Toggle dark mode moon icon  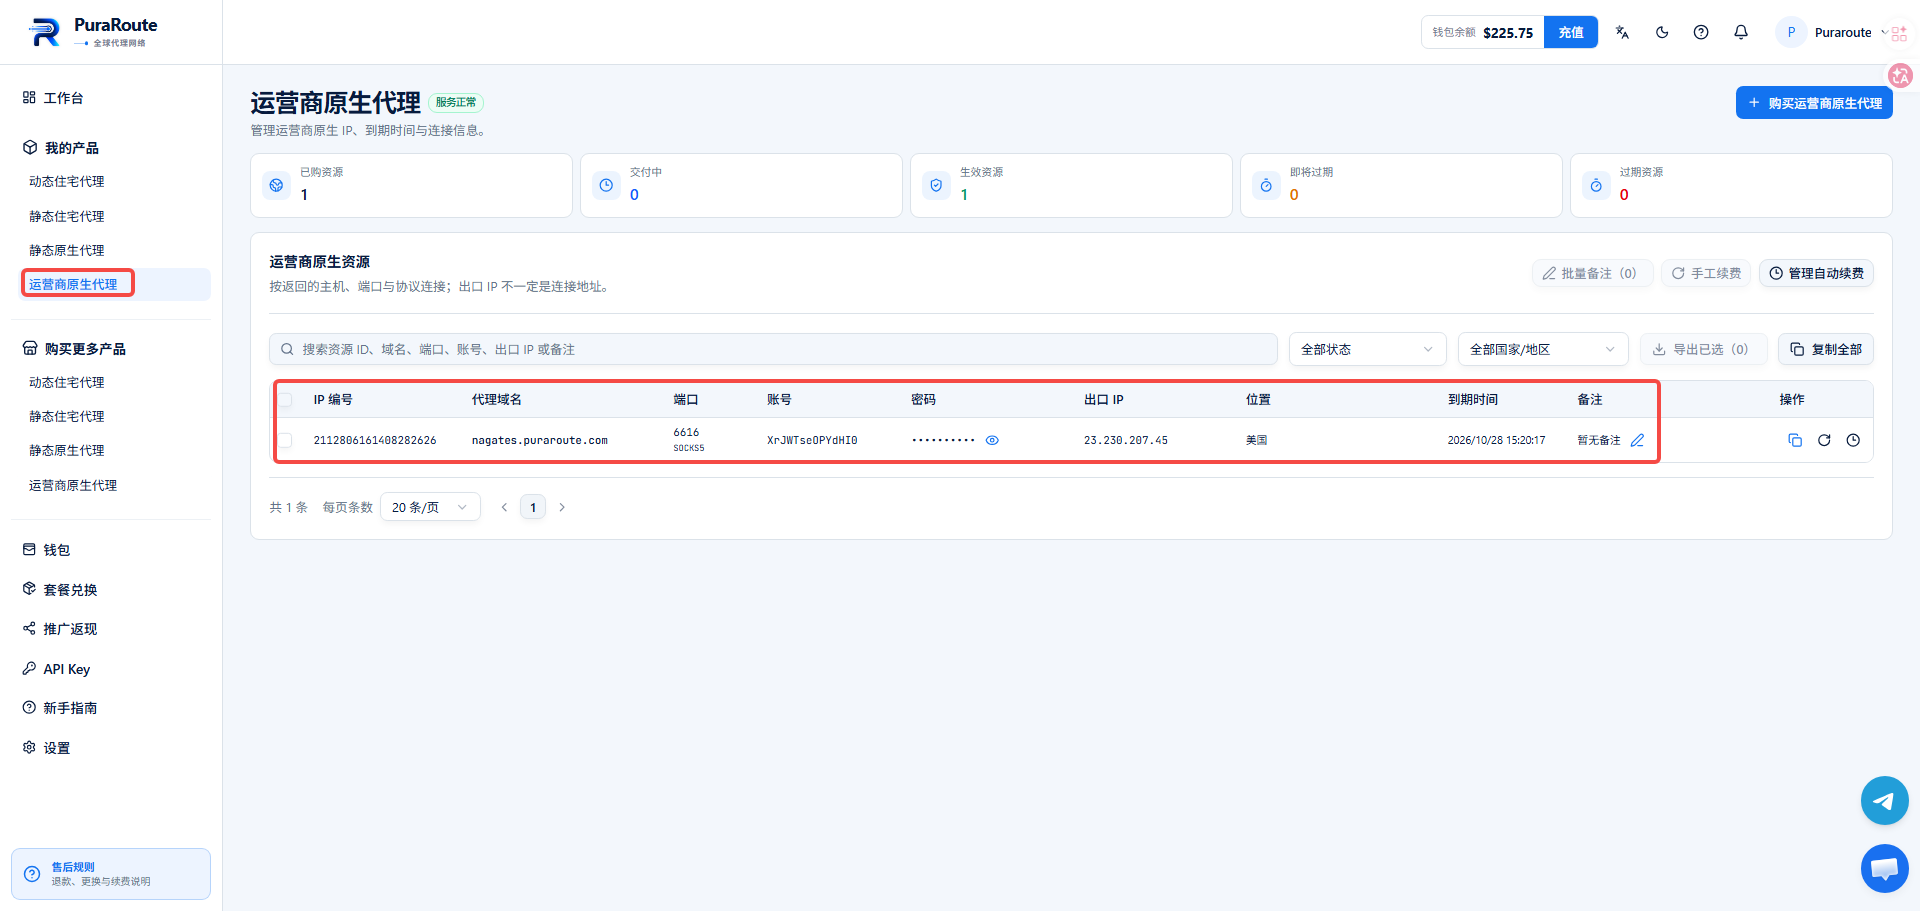click(x=1662, y=32)
